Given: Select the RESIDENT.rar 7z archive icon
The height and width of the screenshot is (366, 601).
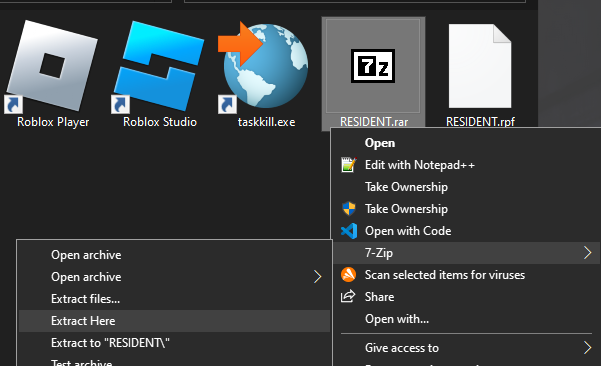Looking at the screenshot, I should click(x=373, y=66).
